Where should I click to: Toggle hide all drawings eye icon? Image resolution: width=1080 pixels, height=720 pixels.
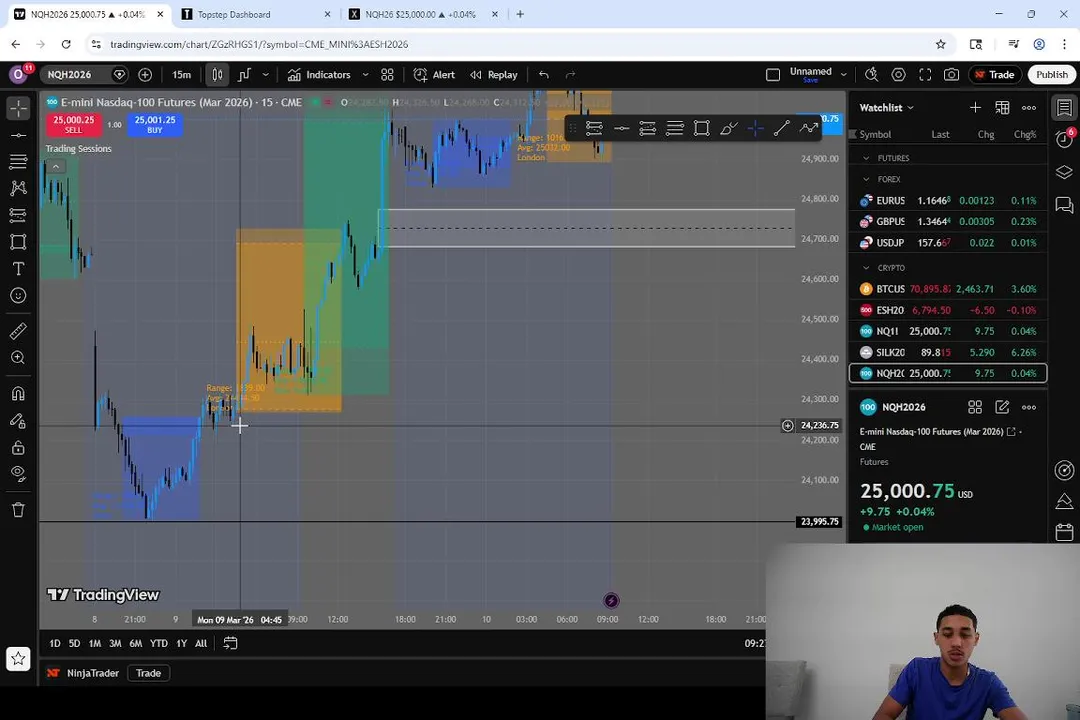pos(19,473)
